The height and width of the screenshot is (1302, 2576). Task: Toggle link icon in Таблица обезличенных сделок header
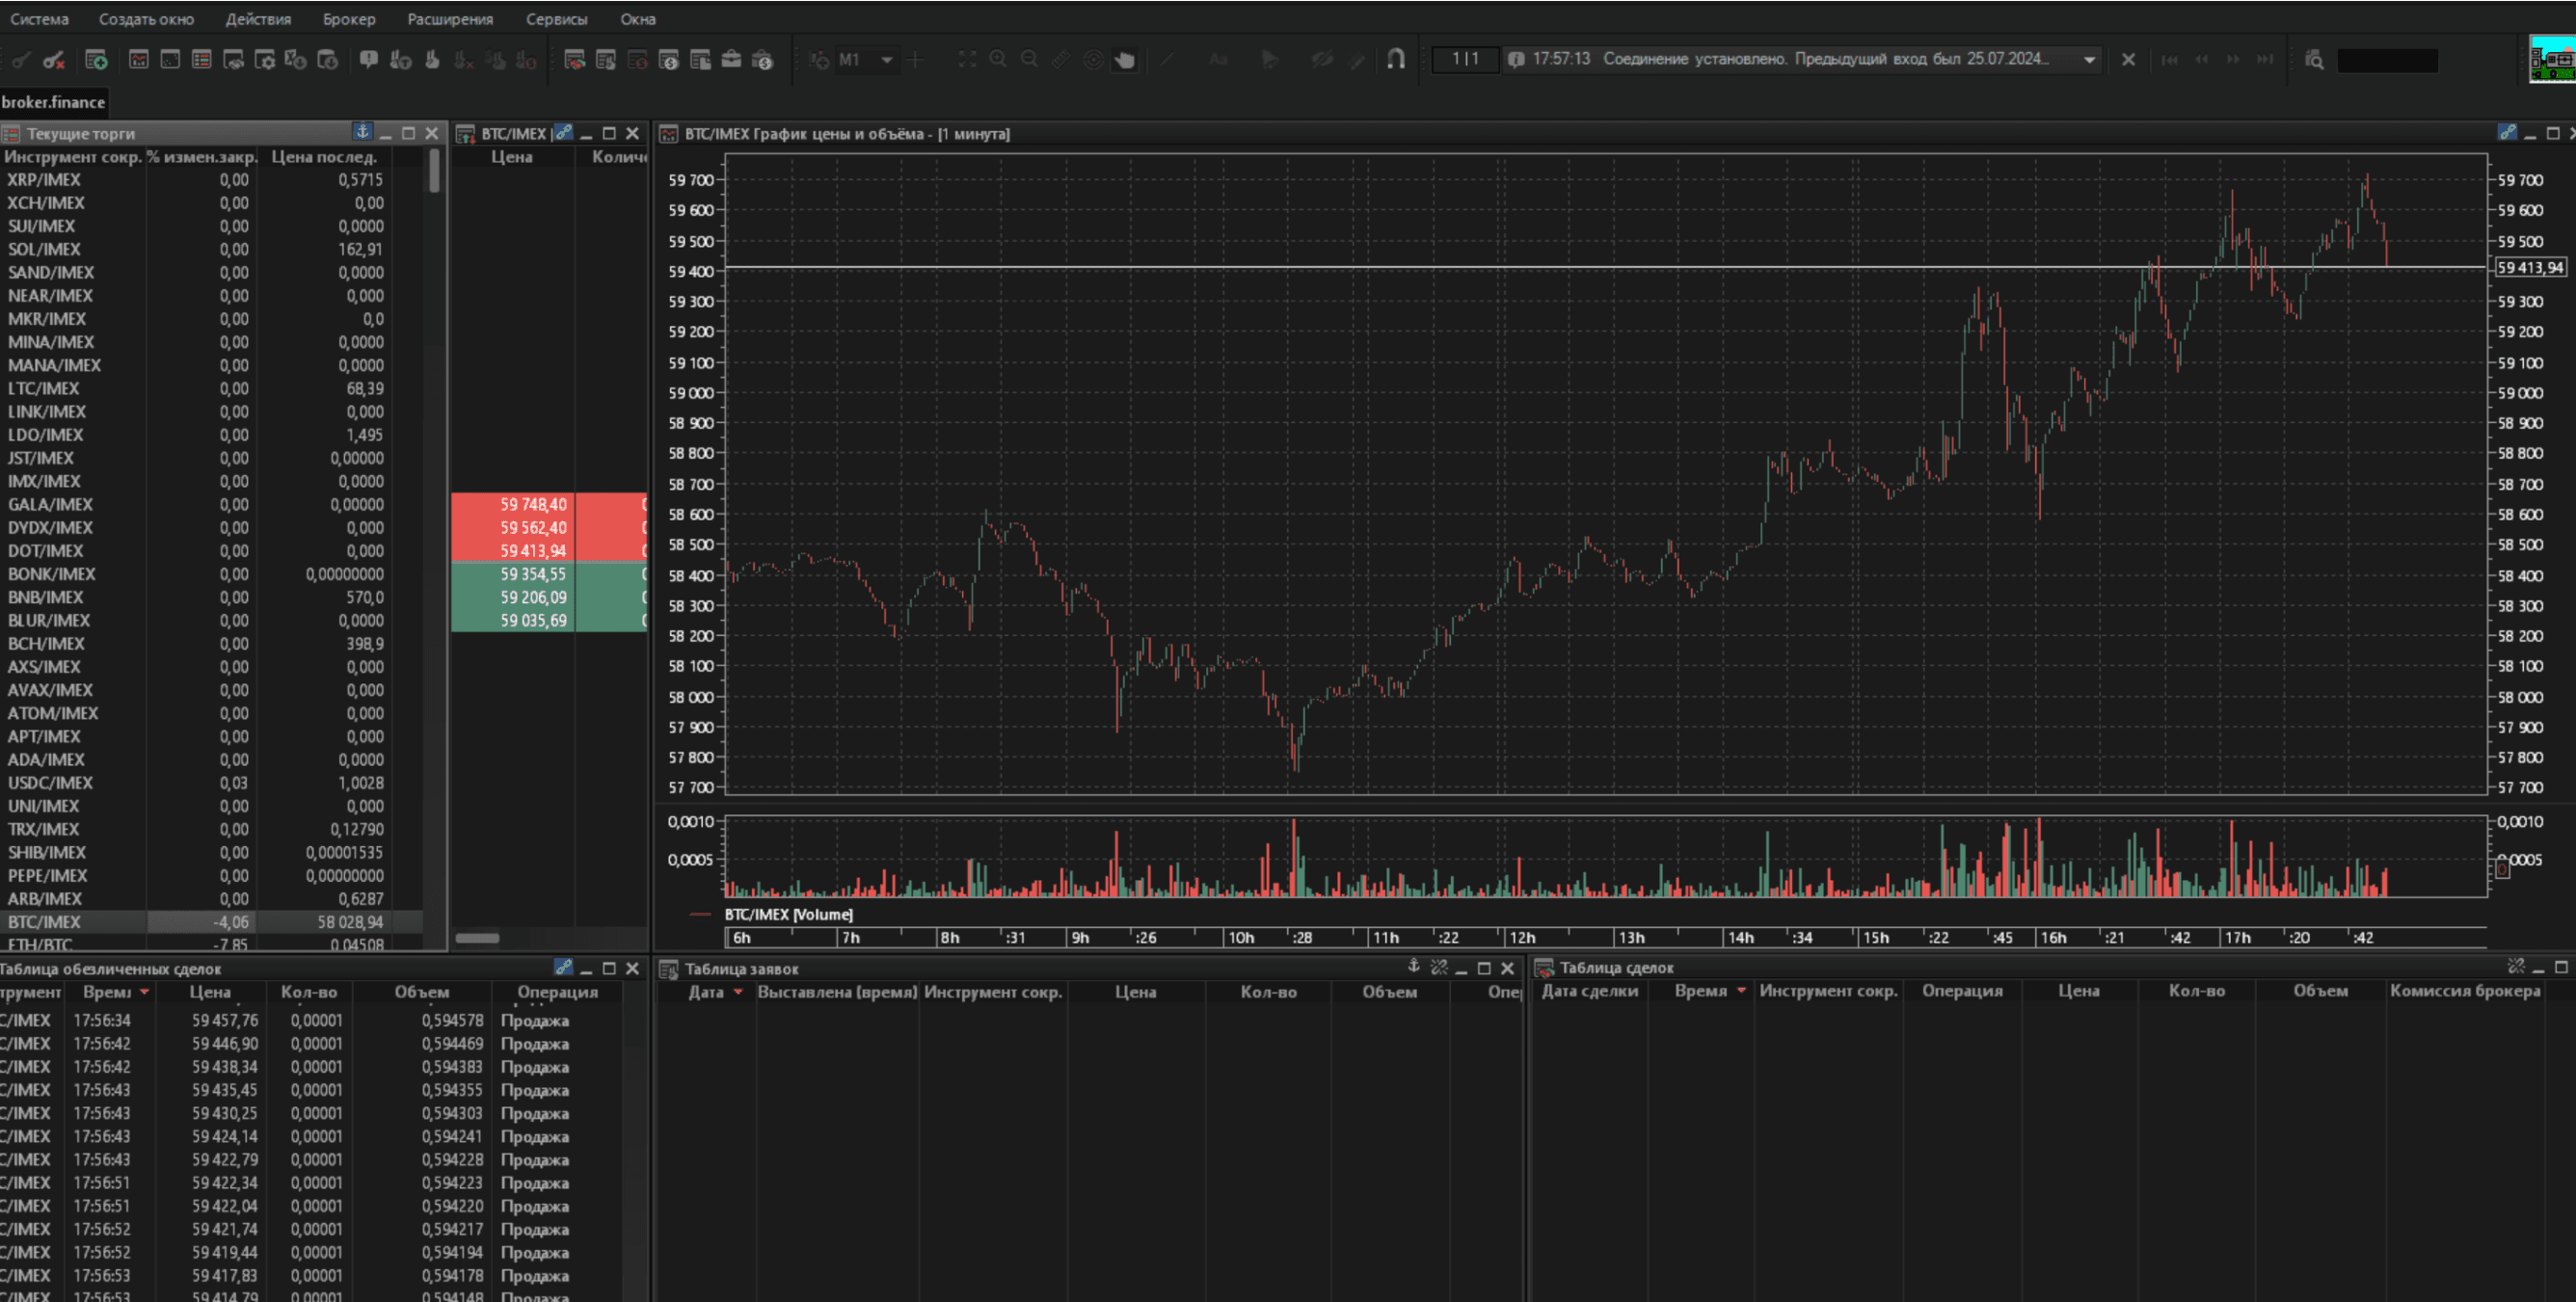pos(563,967)
